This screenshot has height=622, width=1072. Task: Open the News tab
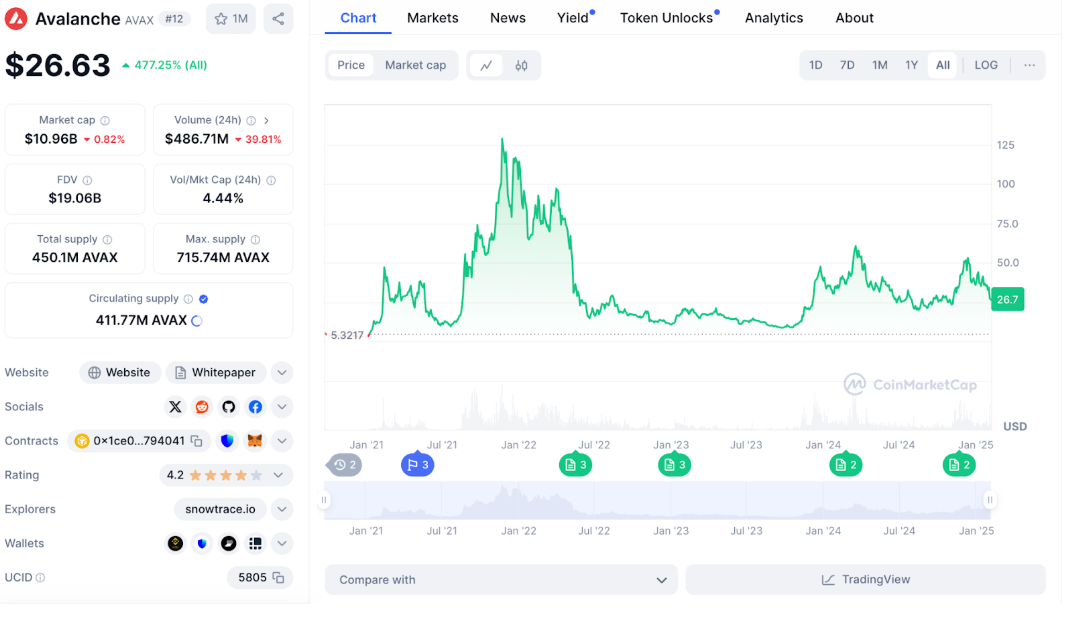click(x=507, y=18)
